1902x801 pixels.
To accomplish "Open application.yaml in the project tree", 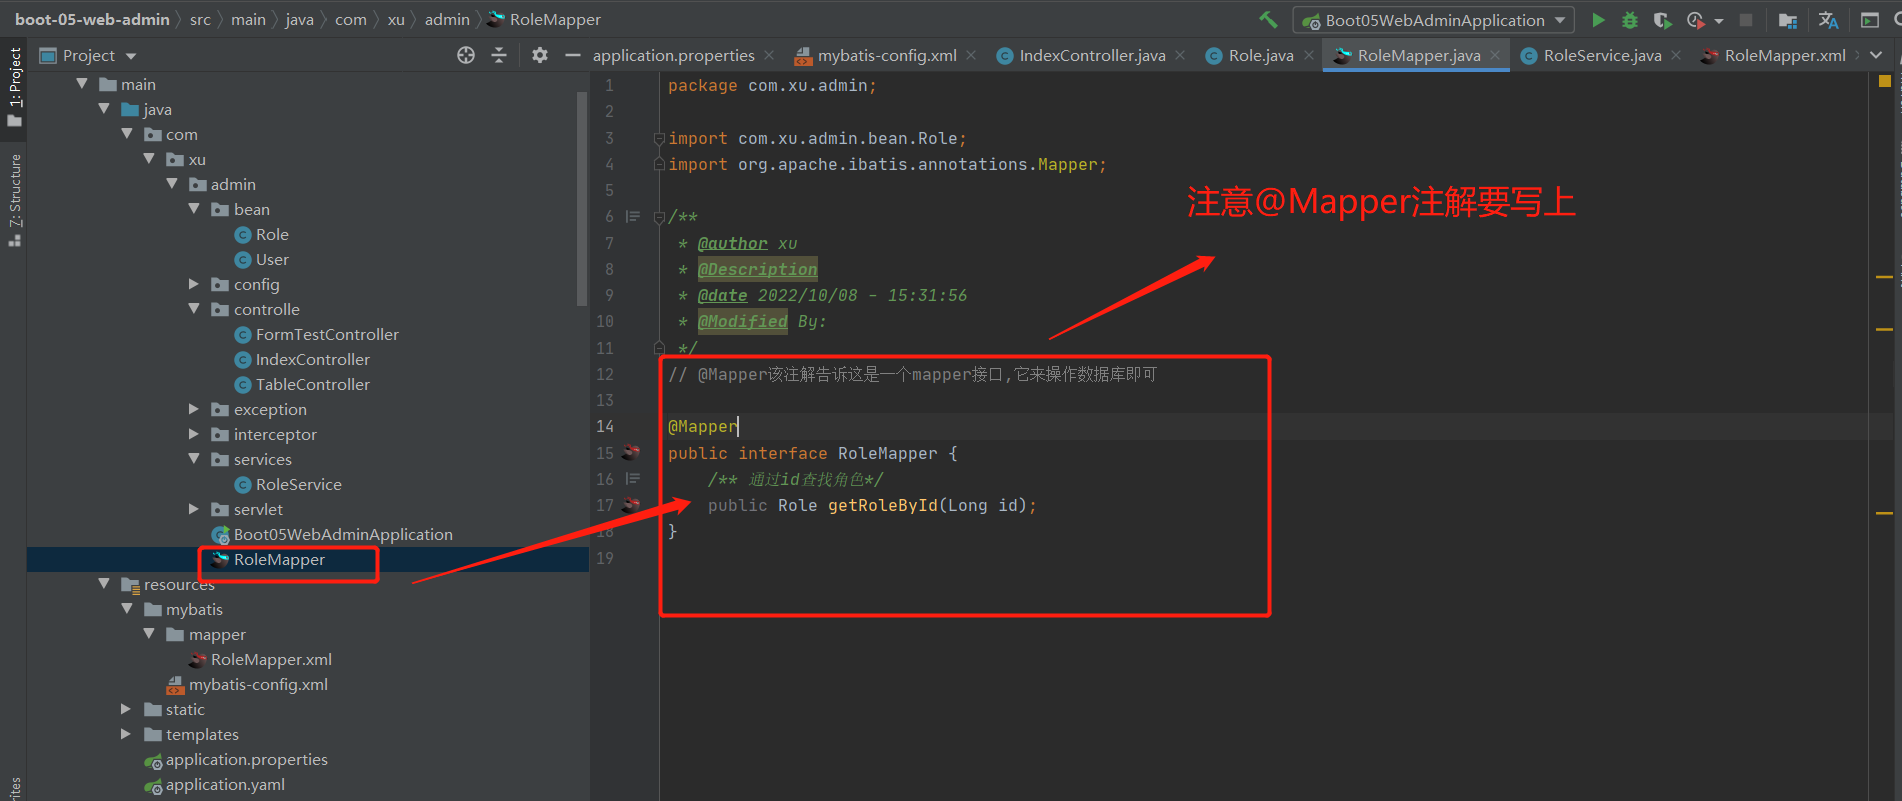I will [x=224, y=784].
